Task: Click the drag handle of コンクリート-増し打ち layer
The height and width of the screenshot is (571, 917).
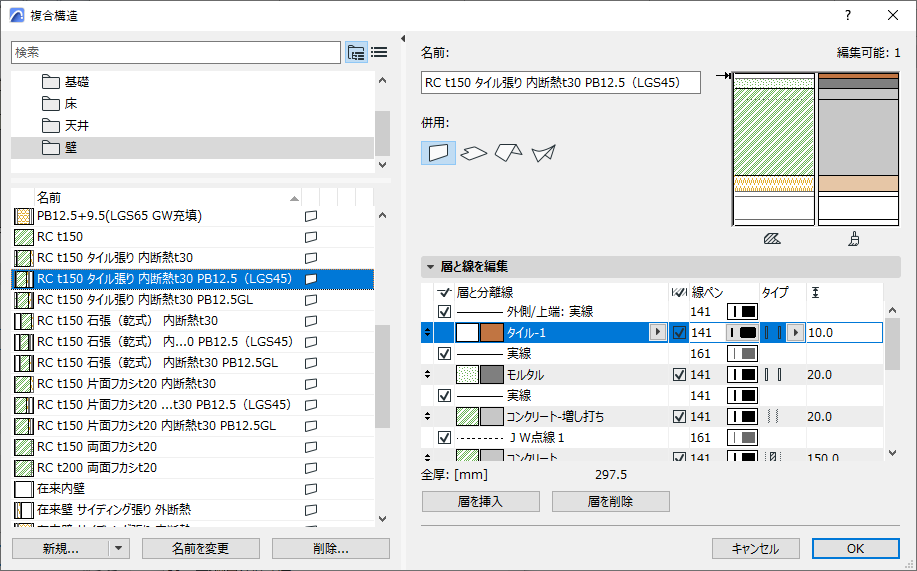Action: click(x=428, y=417)
